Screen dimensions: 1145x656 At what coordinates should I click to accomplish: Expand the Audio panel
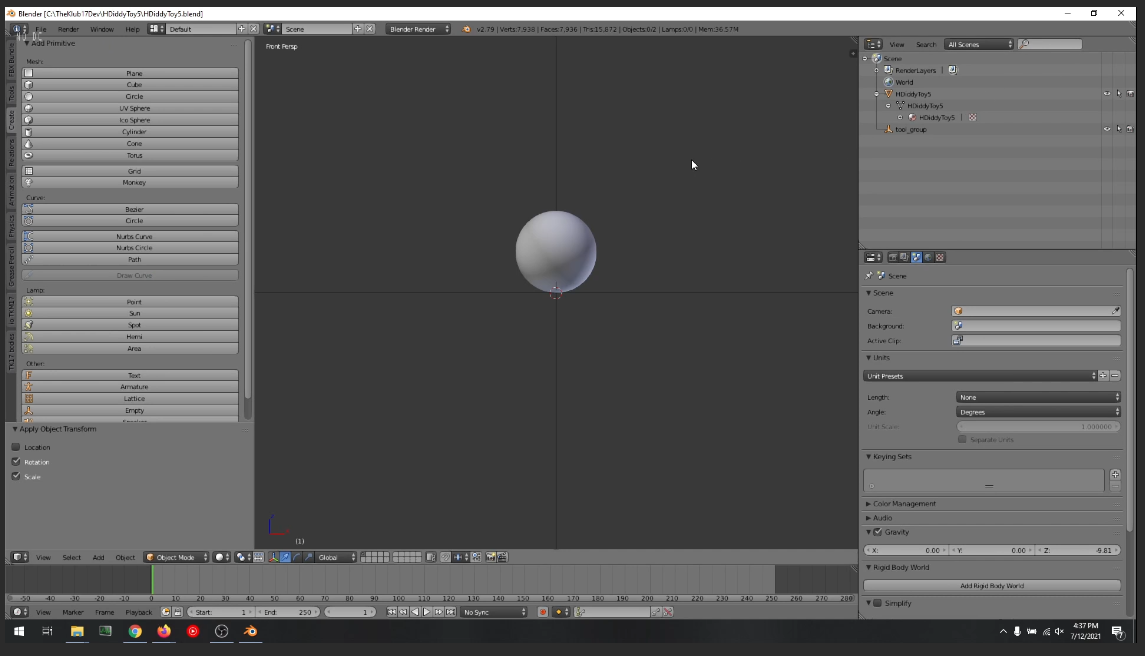coord(868,518)
